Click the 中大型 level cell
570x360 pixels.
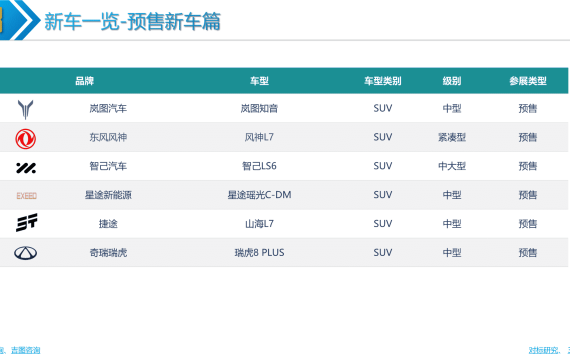pyautogui.click(x=452, y=166)
